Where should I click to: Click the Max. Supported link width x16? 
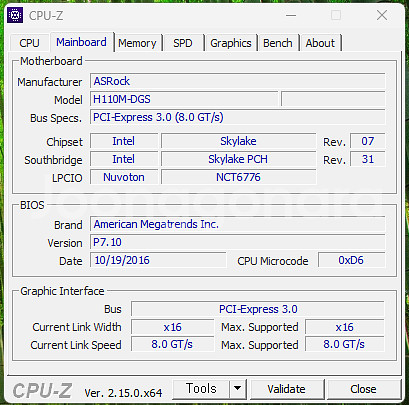[x=345, y=327]
